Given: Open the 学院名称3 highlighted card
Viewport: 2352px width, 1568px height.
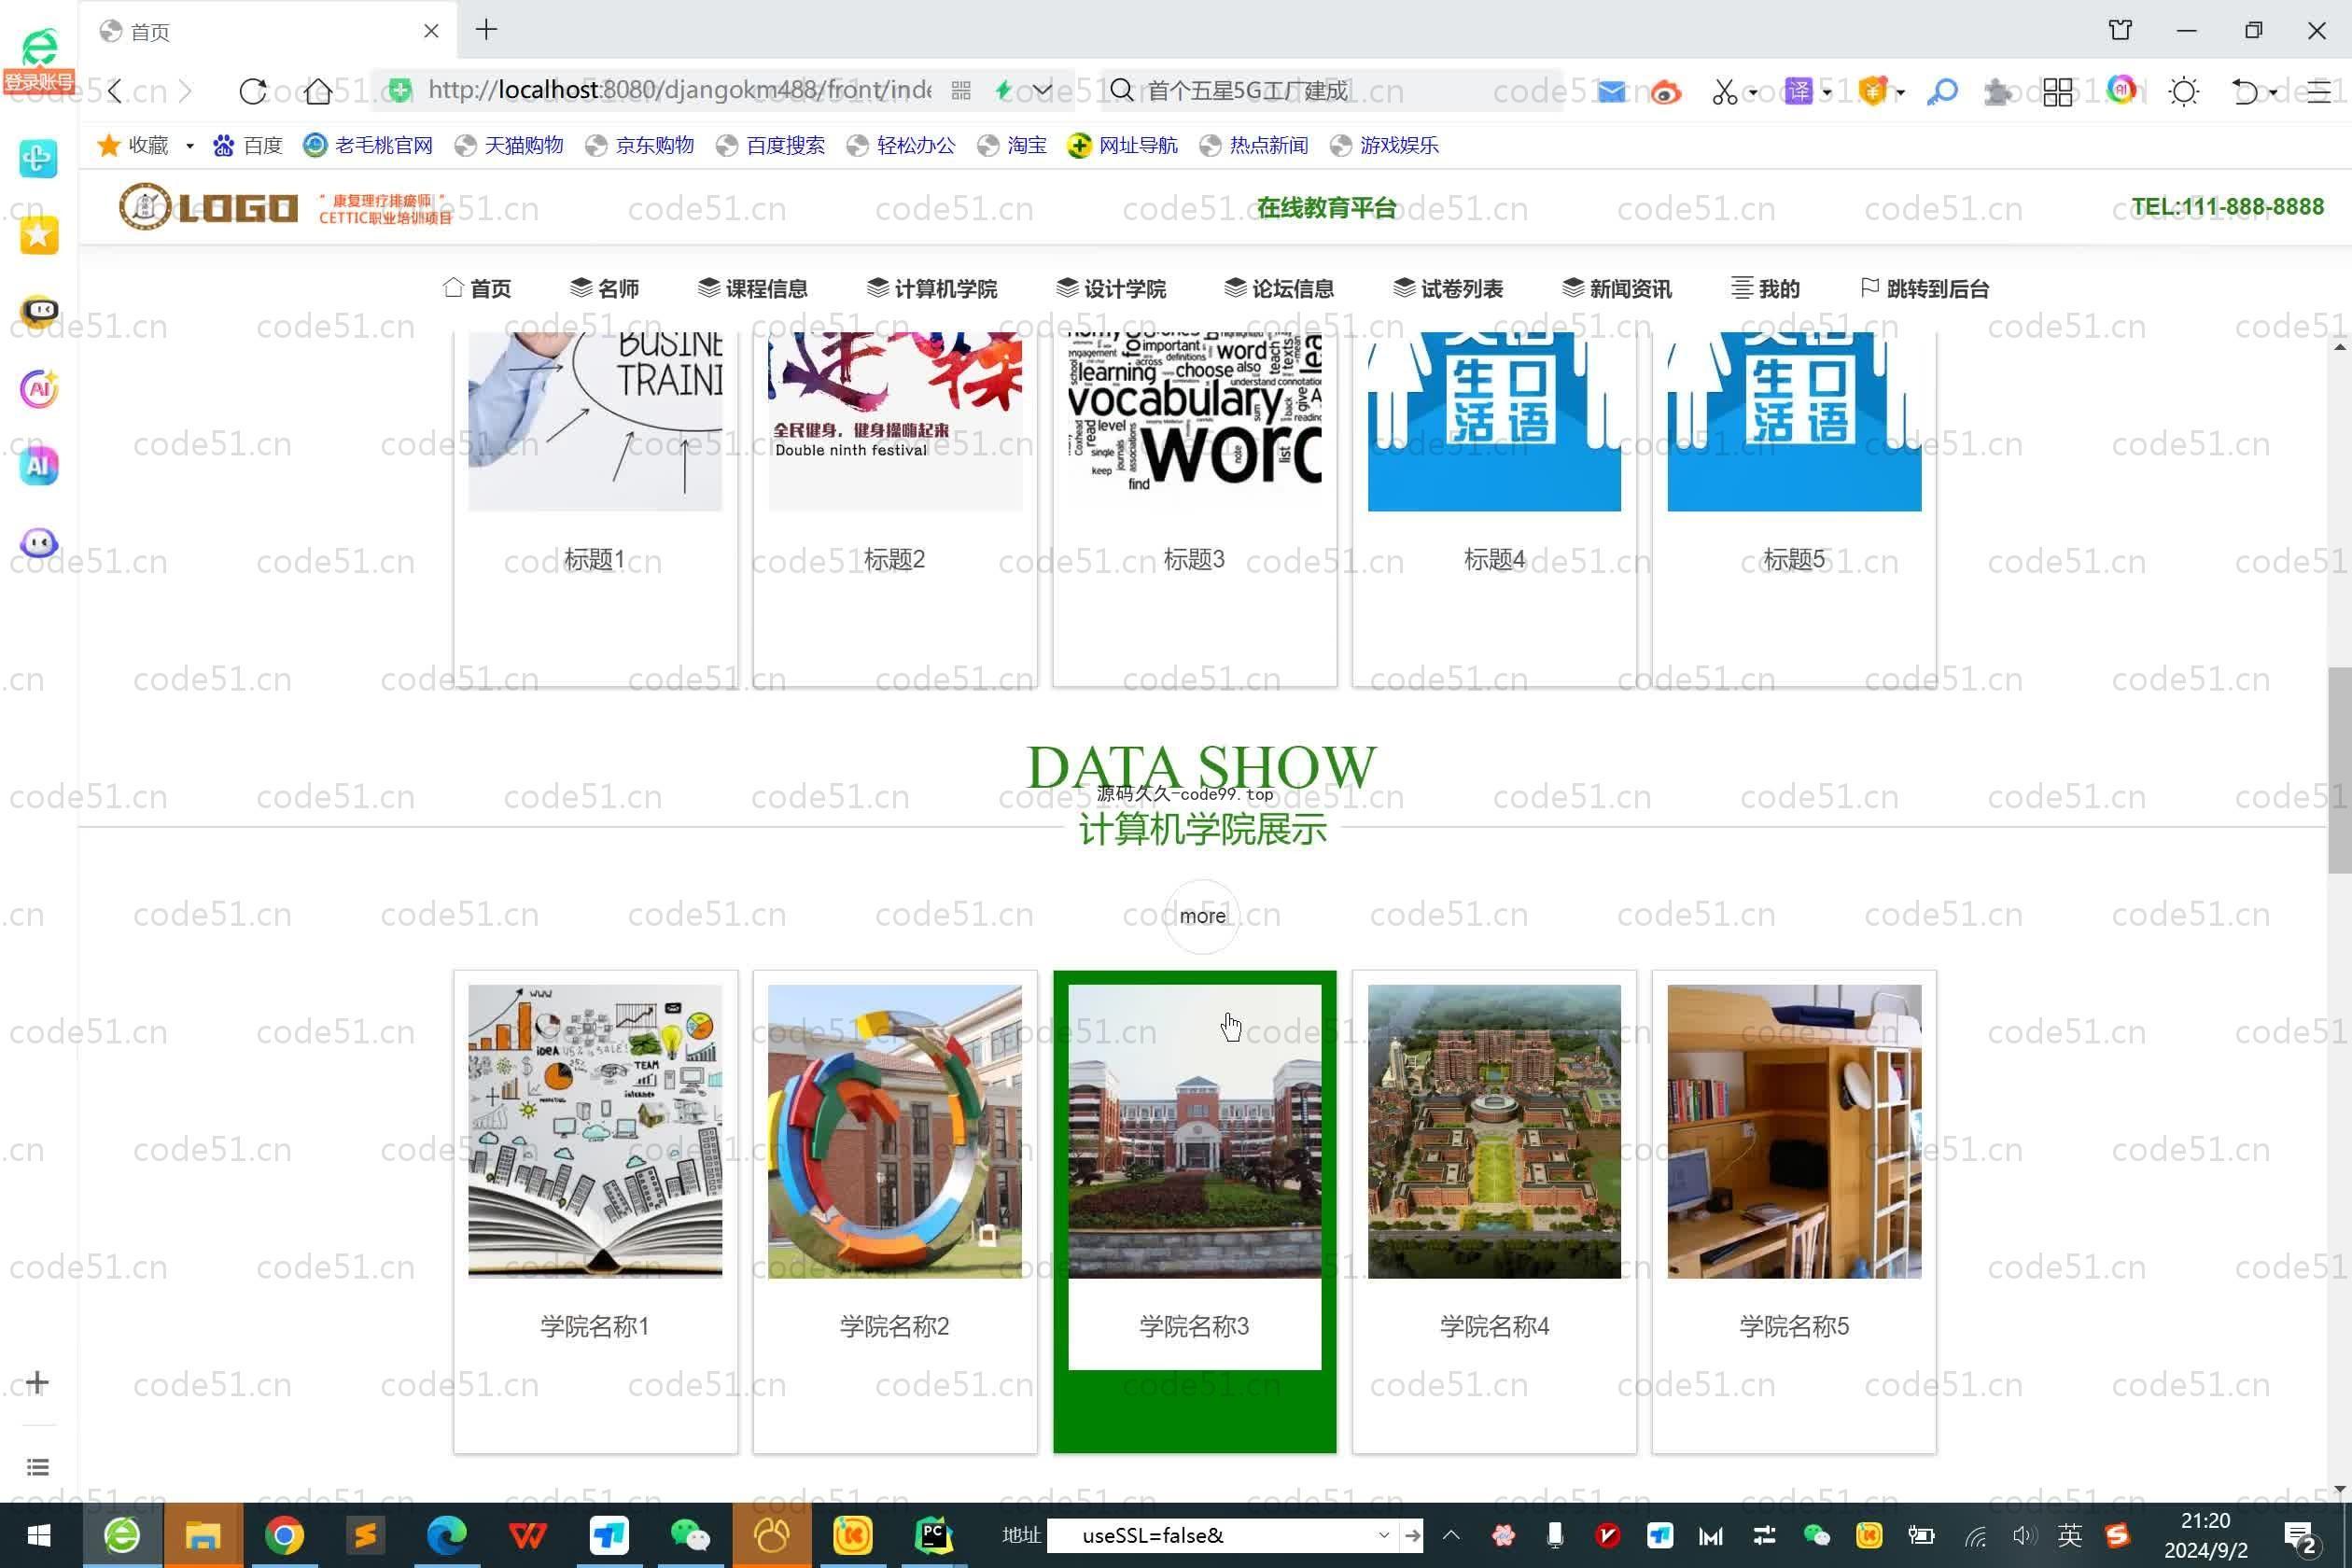Looking at the screenshot, I should pyautogui.click(x=1194, y=1211).
